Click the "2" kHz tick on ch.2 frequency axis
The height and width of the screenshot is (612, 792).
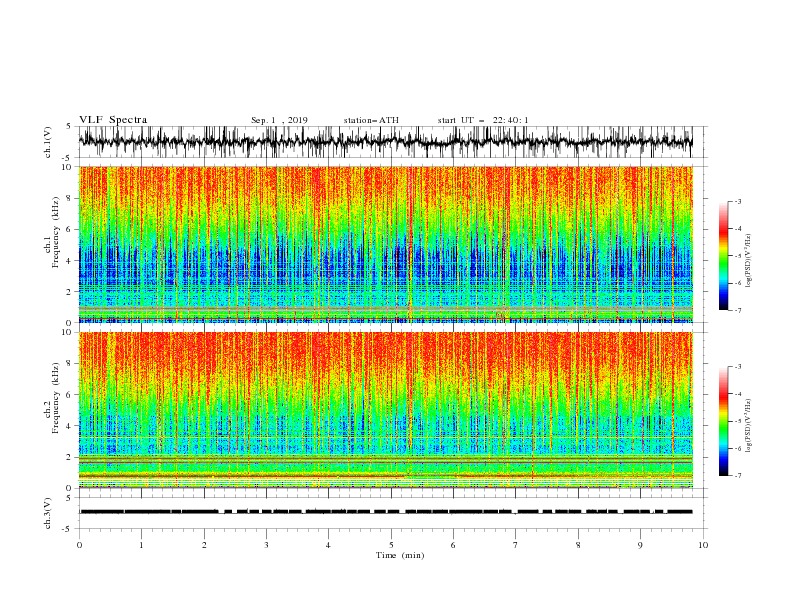point(69,457)
